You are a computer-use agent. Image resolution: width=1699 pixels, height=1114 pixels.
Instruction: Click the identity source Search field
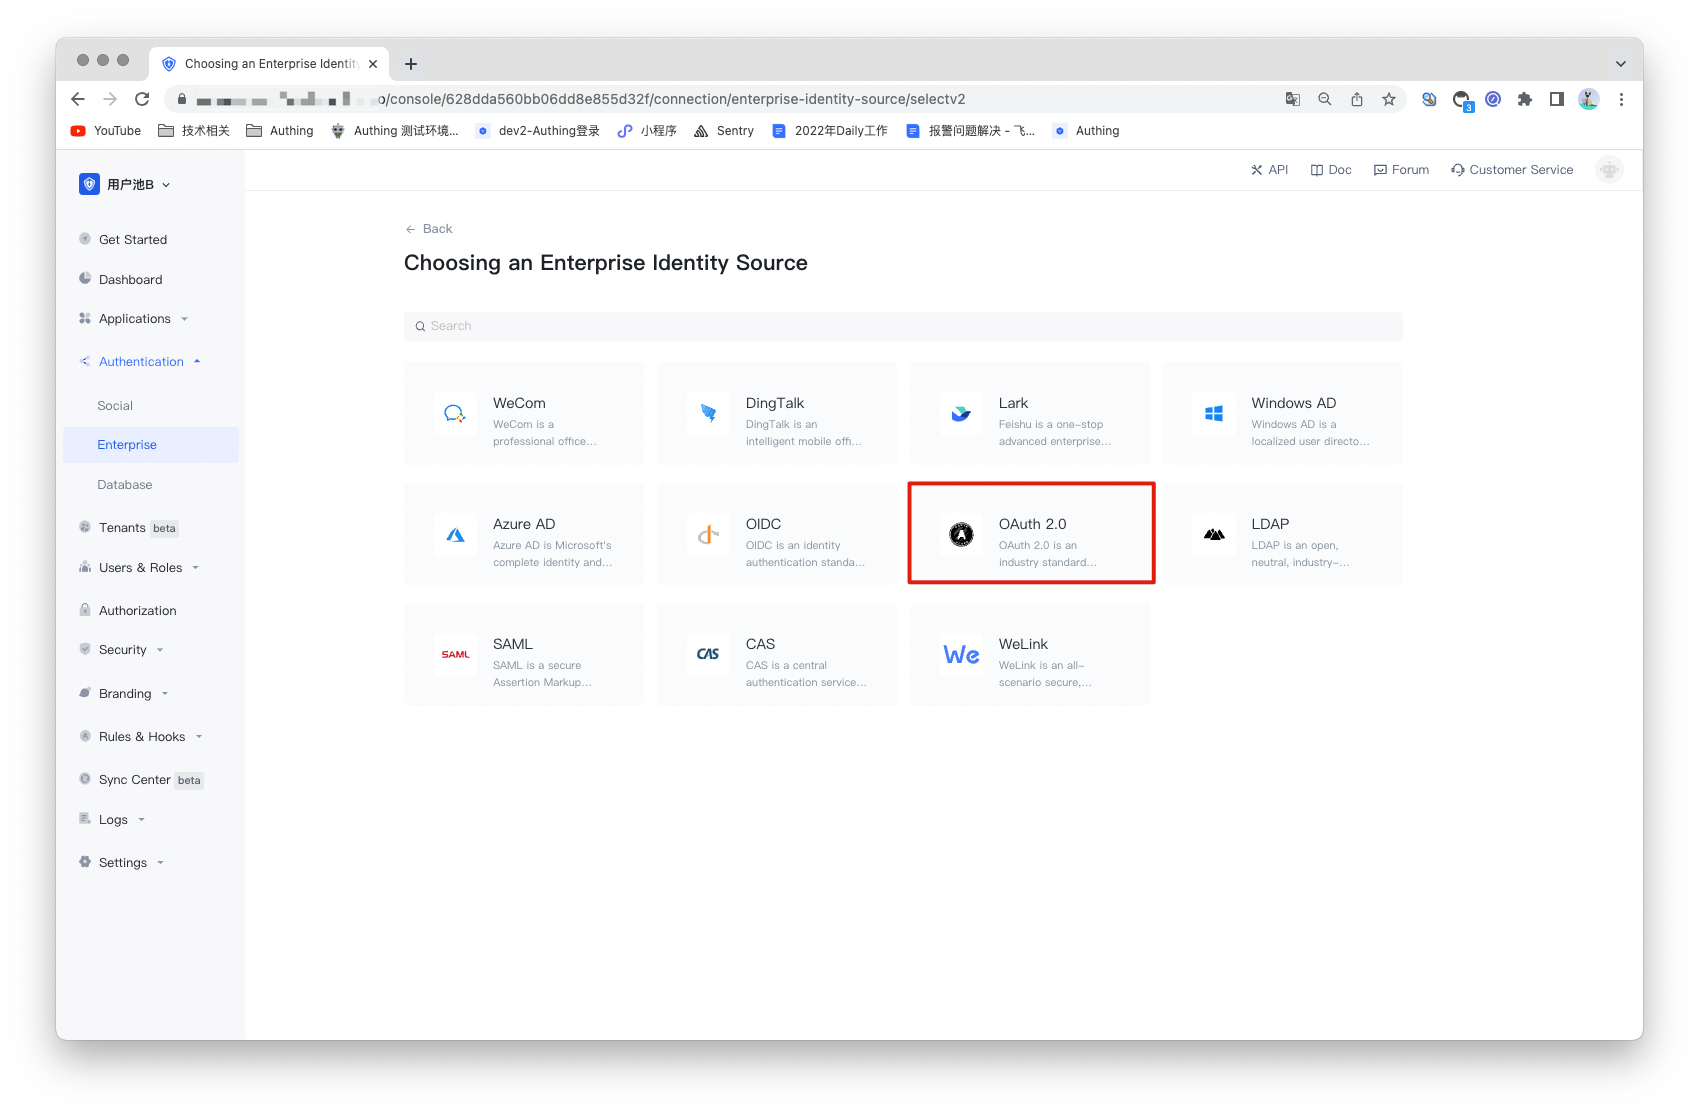coord(902,326)
